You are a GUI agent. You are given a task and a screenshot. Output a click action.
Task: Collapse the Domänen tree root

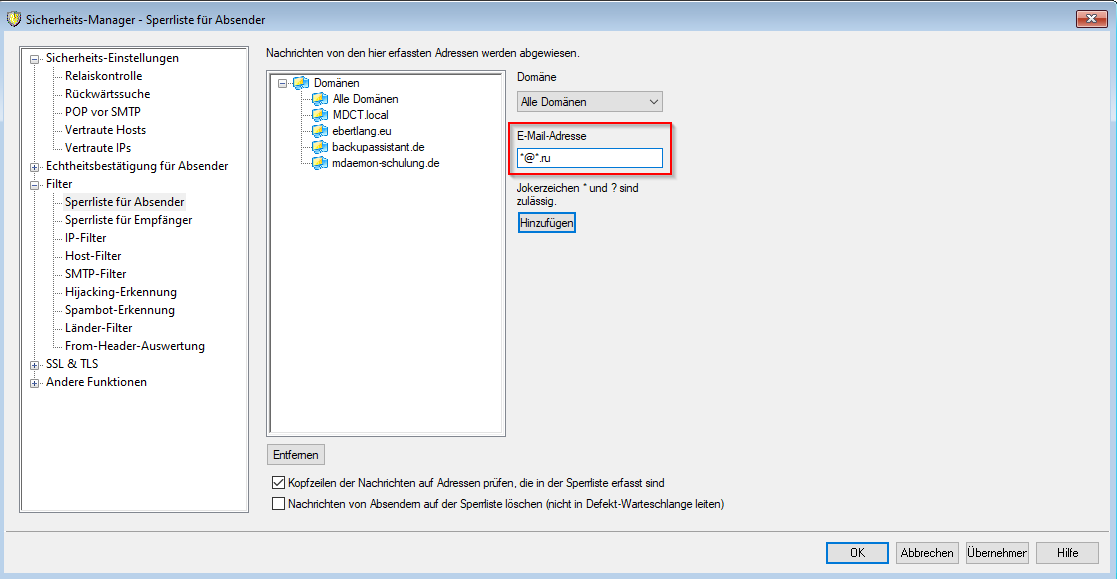(x=283, y=83)
